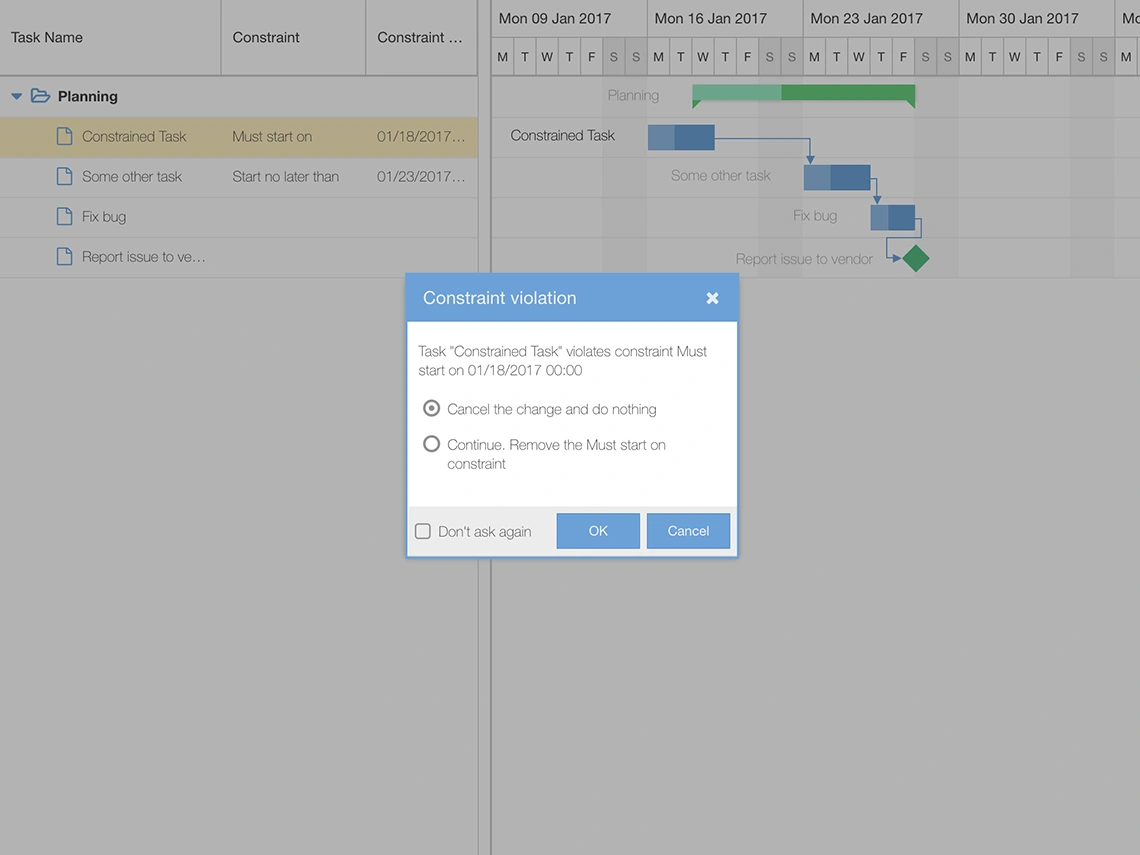The height and width of the screenshot is (855, 1140).
Task: Click the Constrained Task chart label
Action: (562, 135)
